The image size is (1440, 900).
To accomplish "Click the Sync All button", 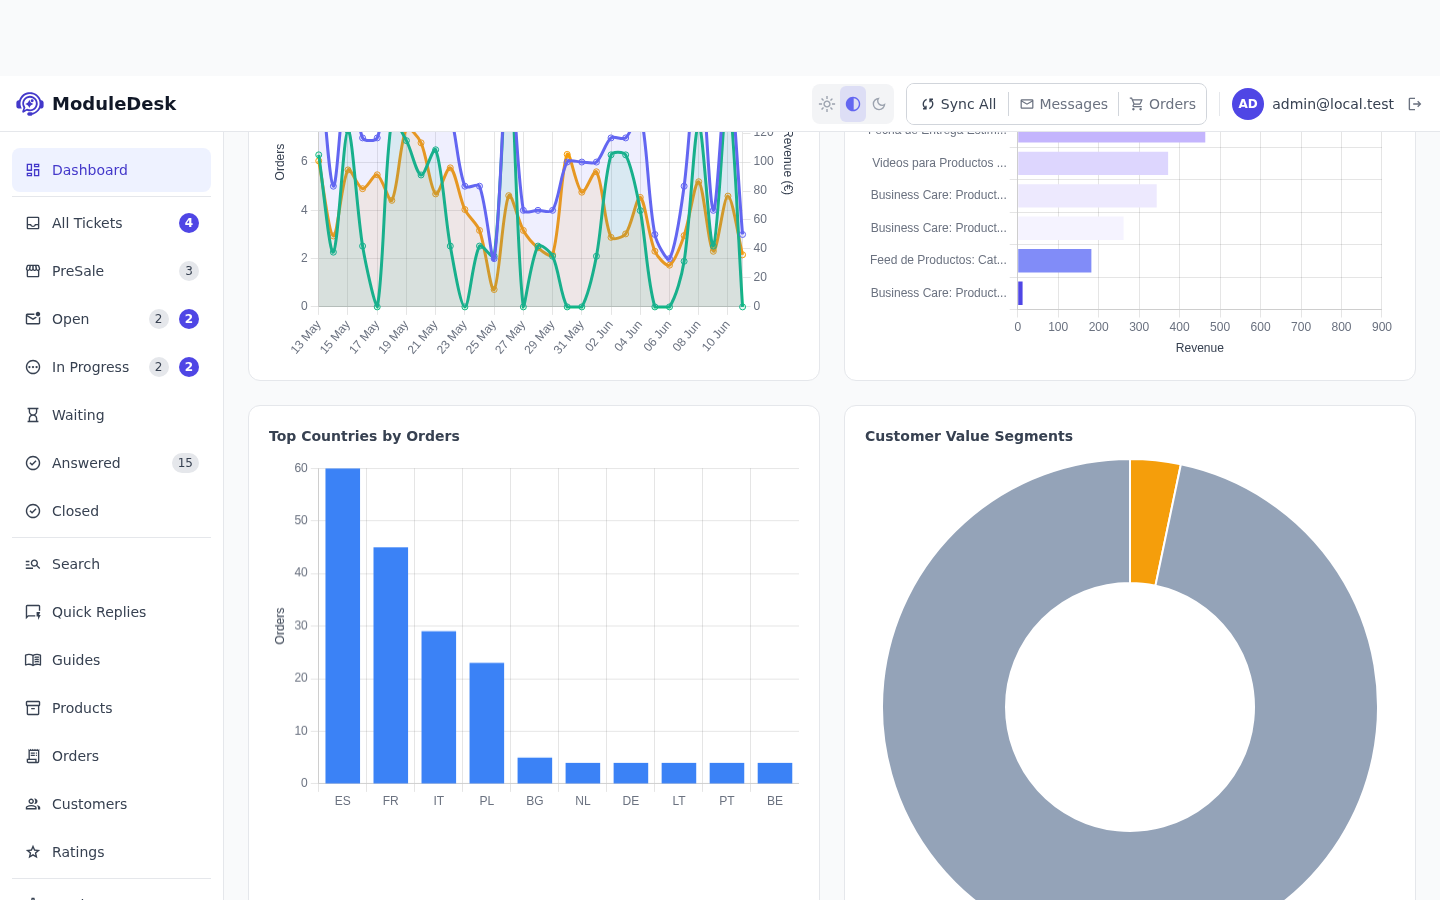I will click(958, 104).
